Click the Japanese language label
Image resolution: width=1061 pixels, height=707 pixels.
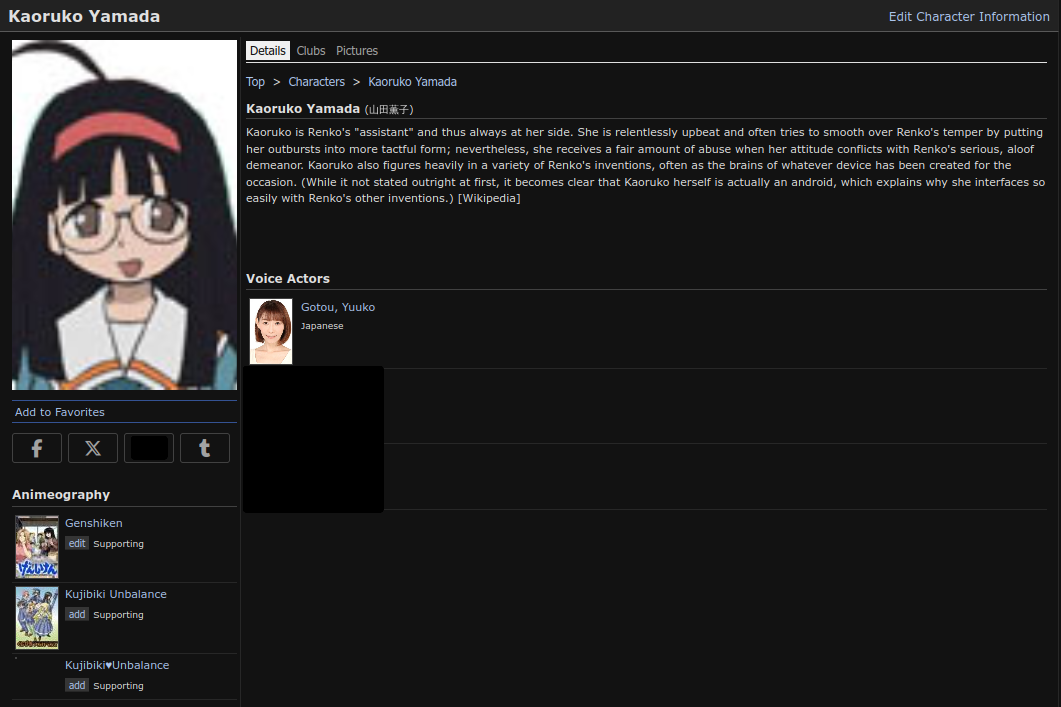(x=322, y=326)
